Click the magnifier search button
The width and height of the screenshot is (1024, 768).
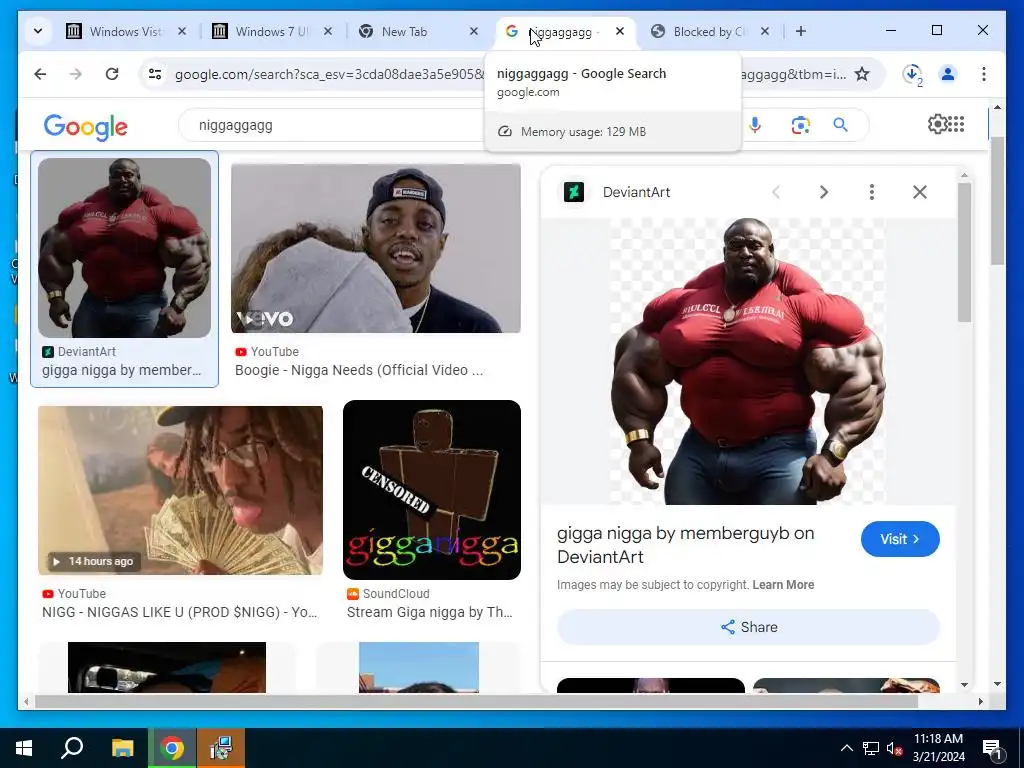tap(840, 125)
